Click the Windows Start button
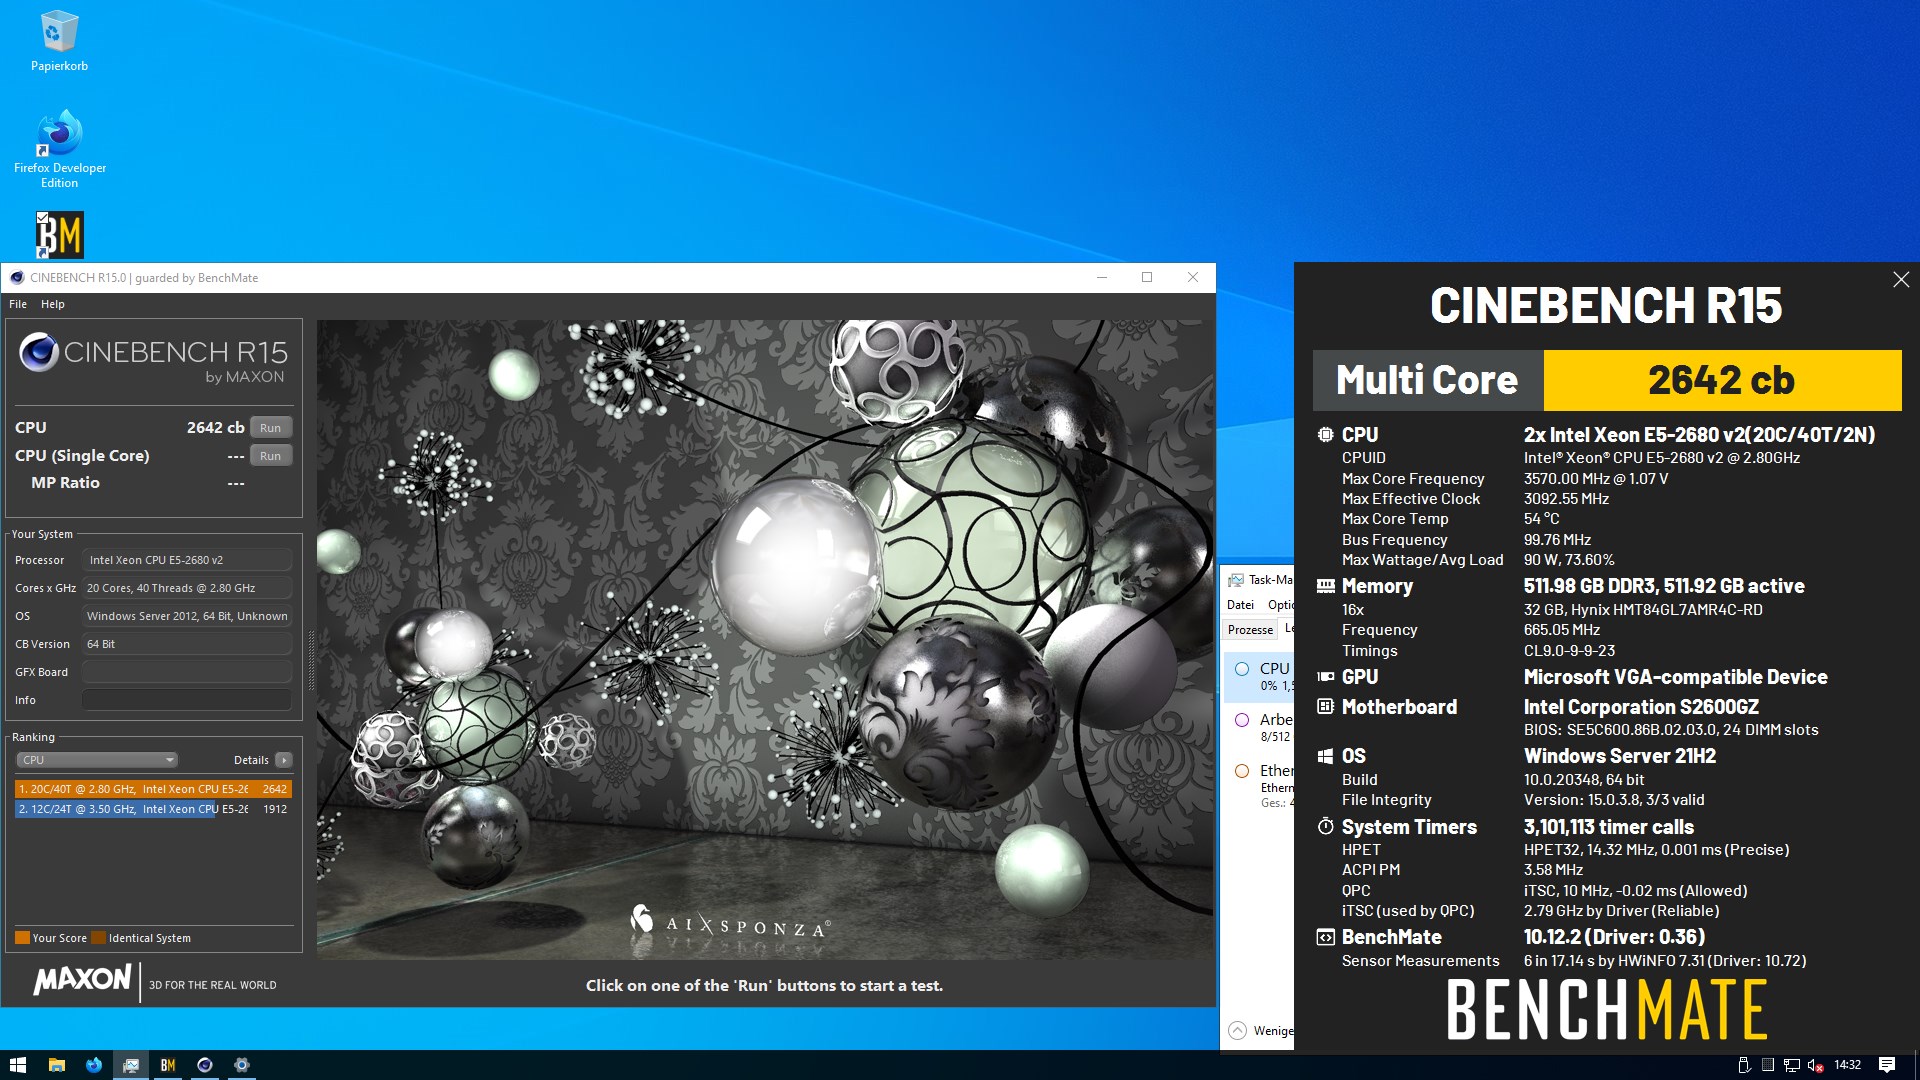 tap(18, 1065)
